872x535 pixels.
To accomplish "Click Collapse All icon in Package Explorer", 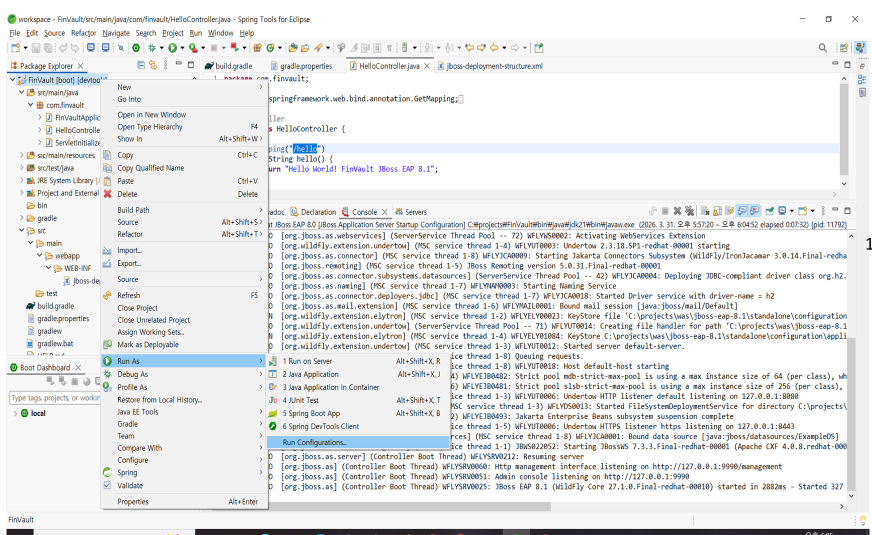I will [141, 65].
